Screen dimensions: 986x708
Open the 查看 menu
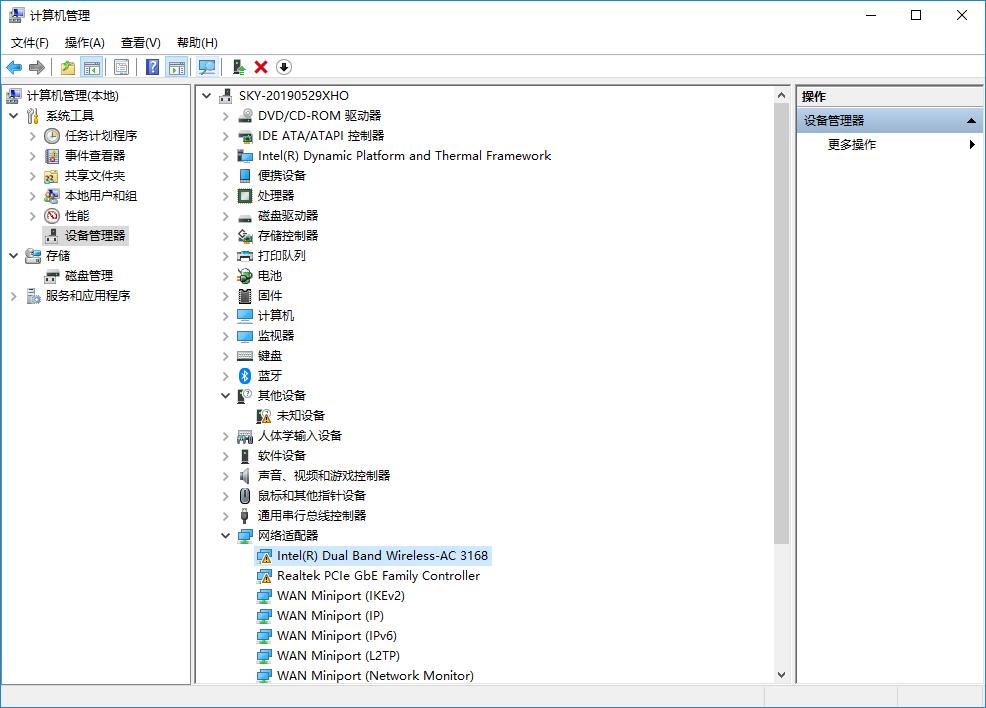click(x=139, y=42)
